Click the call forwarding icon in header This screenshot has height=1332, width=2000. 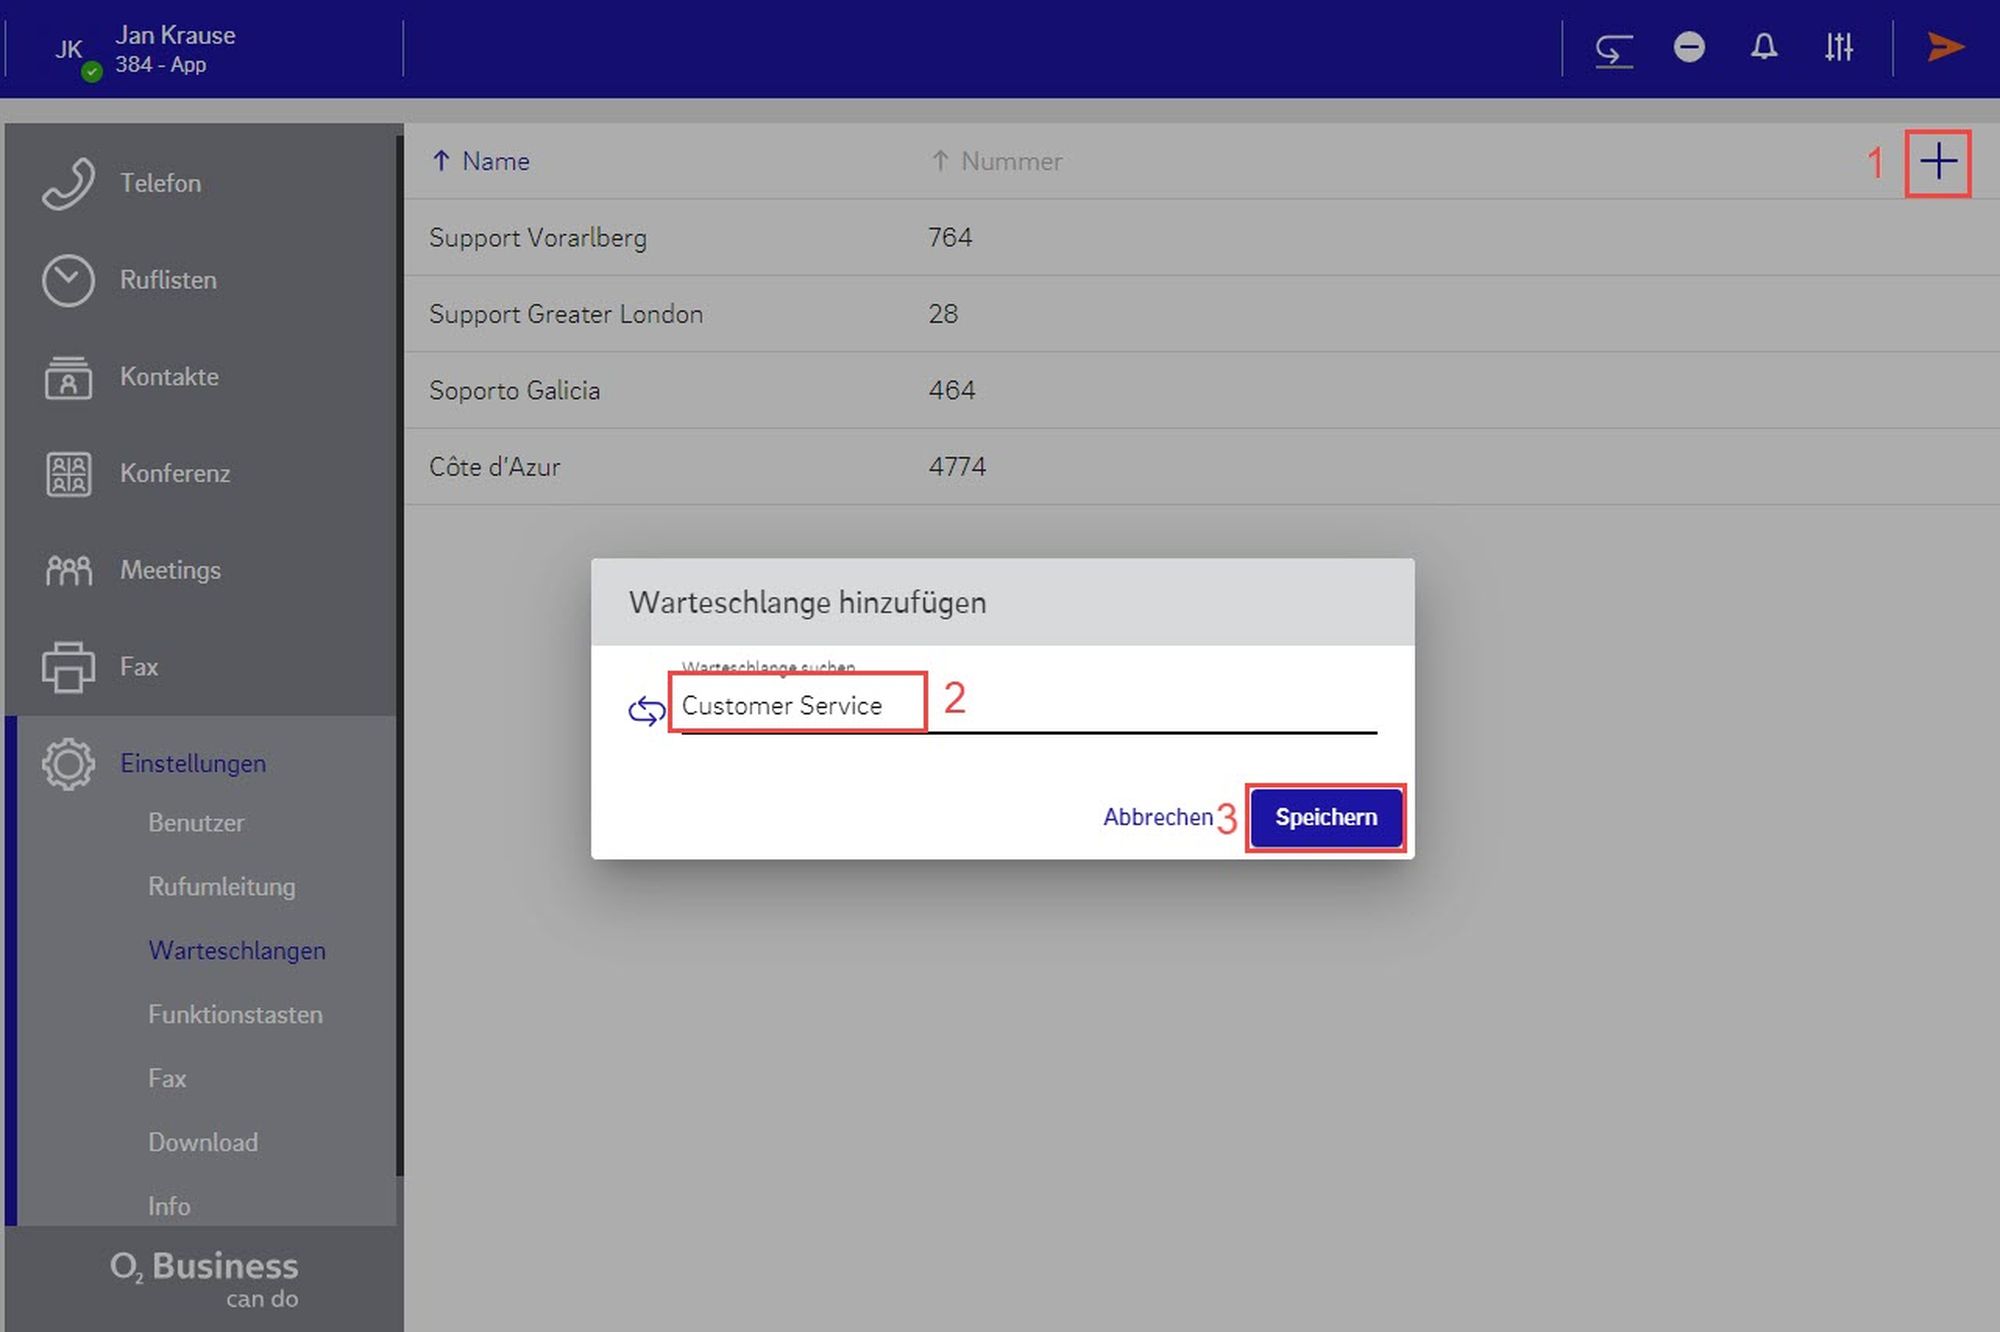1613,48
